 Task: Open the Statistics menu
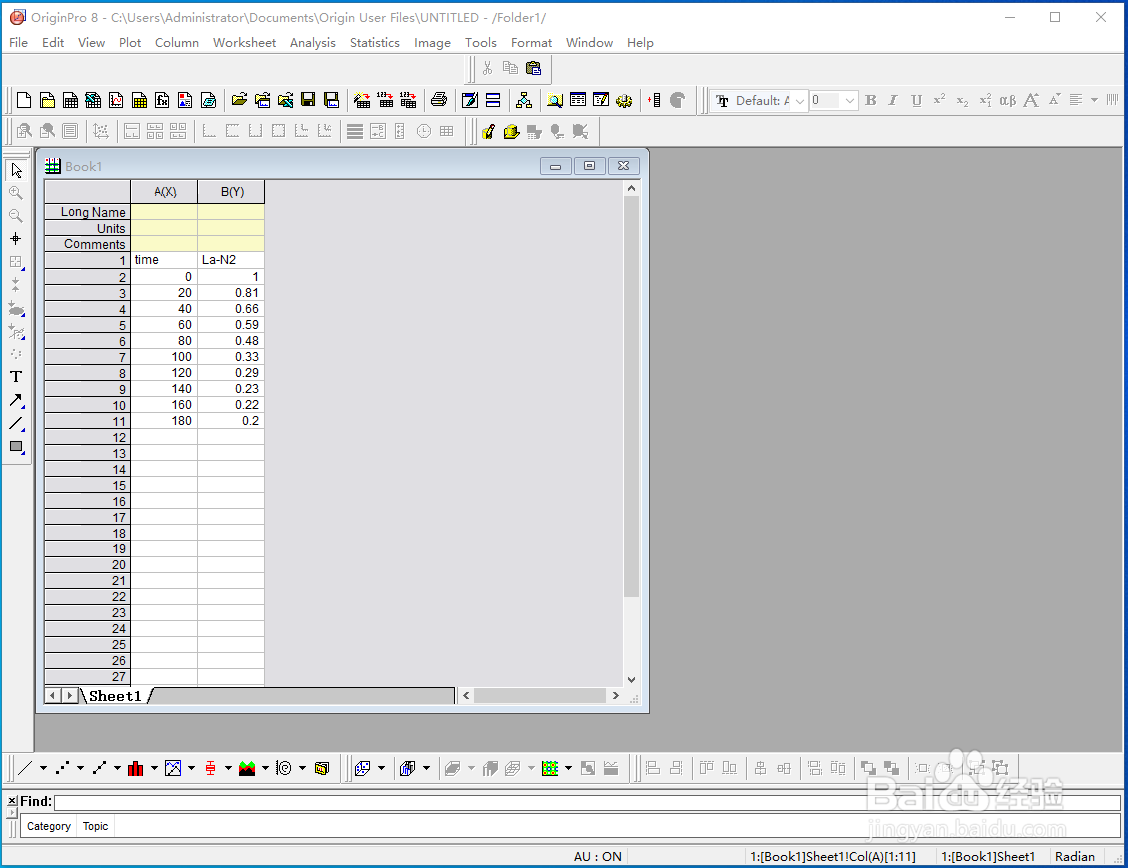374,42
